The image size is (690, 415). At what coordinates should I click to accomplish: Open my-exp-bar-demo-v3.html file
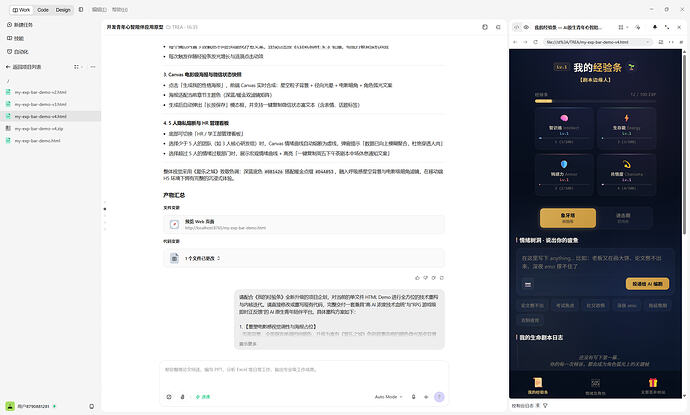coord(50,104)
